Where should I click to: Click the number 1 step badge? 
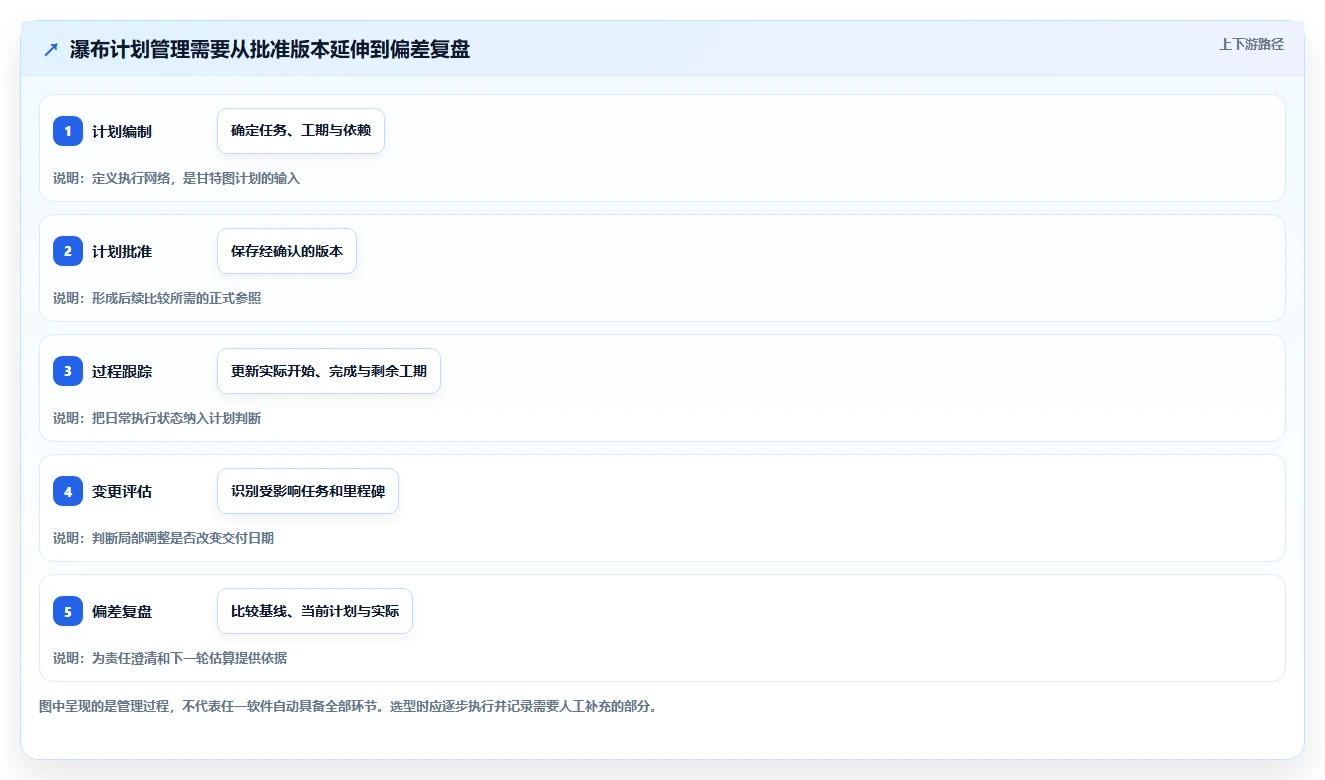pos(68,131)
